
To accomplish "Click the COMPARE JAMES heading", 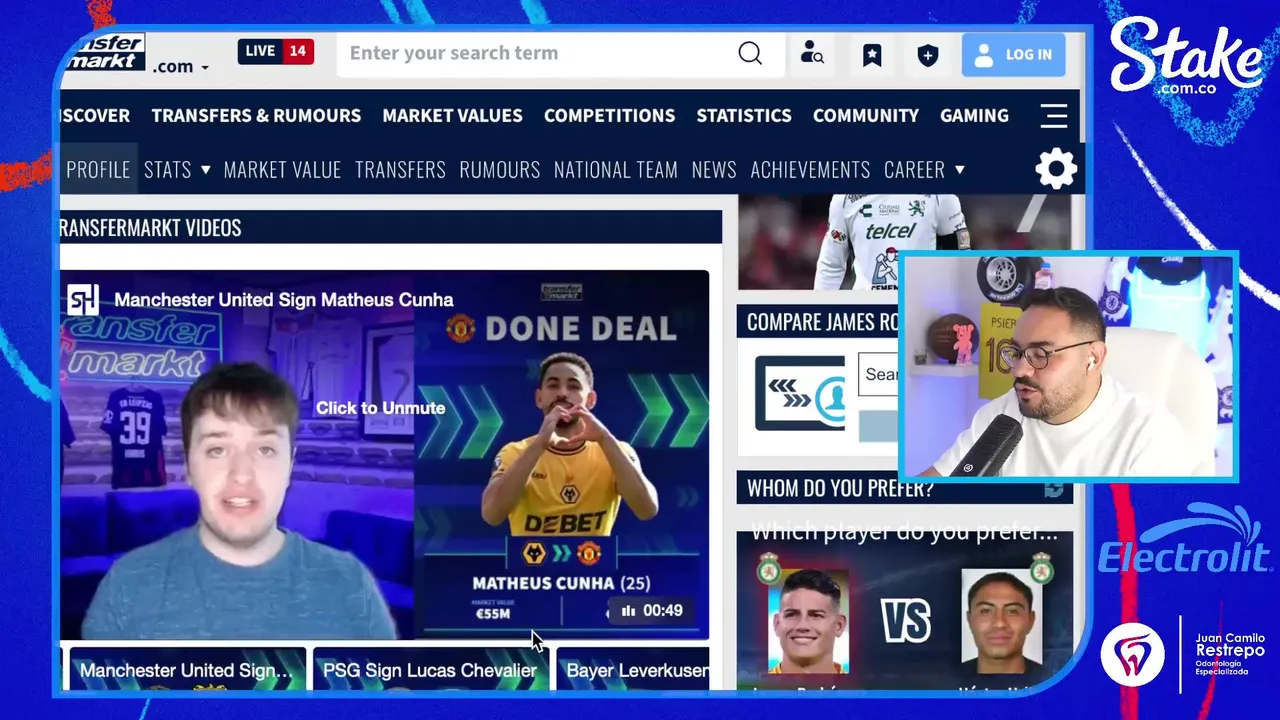I will [822, 322].
